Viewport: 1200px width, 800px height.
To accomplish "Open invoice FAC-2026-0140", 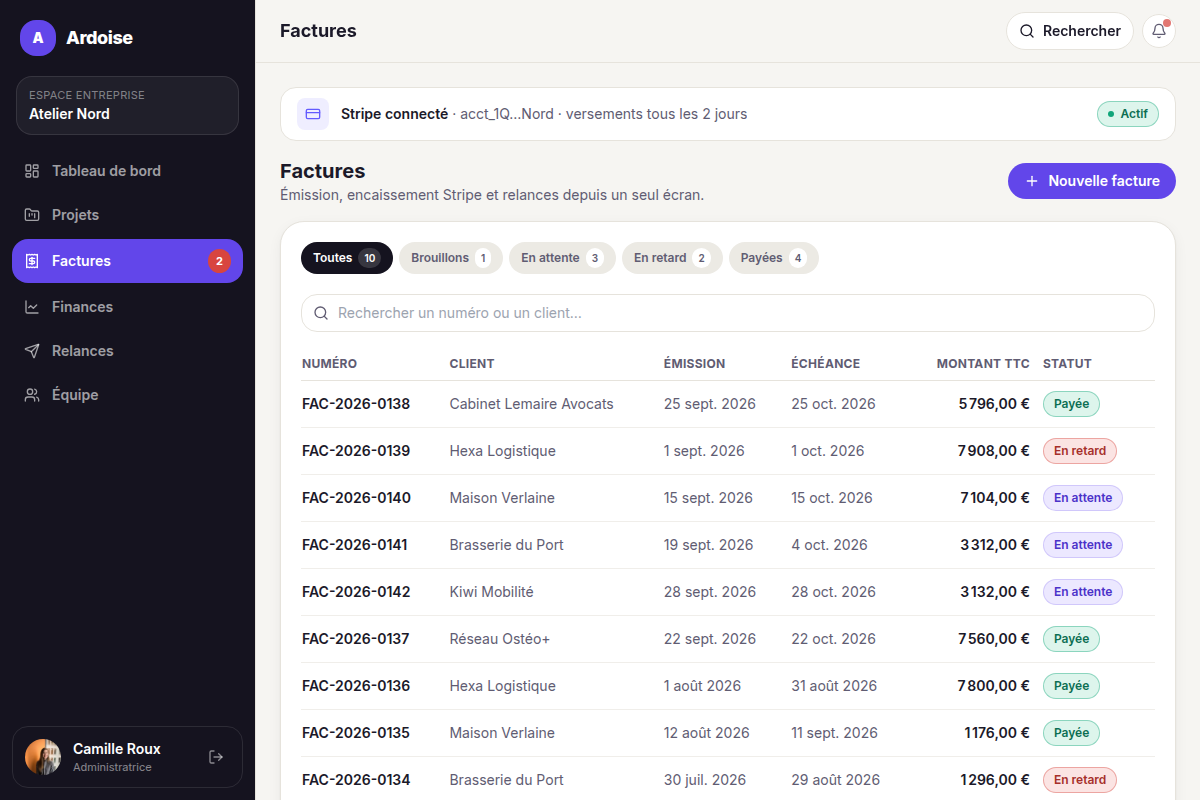I will pyautogui.click(x=356, y=498).
